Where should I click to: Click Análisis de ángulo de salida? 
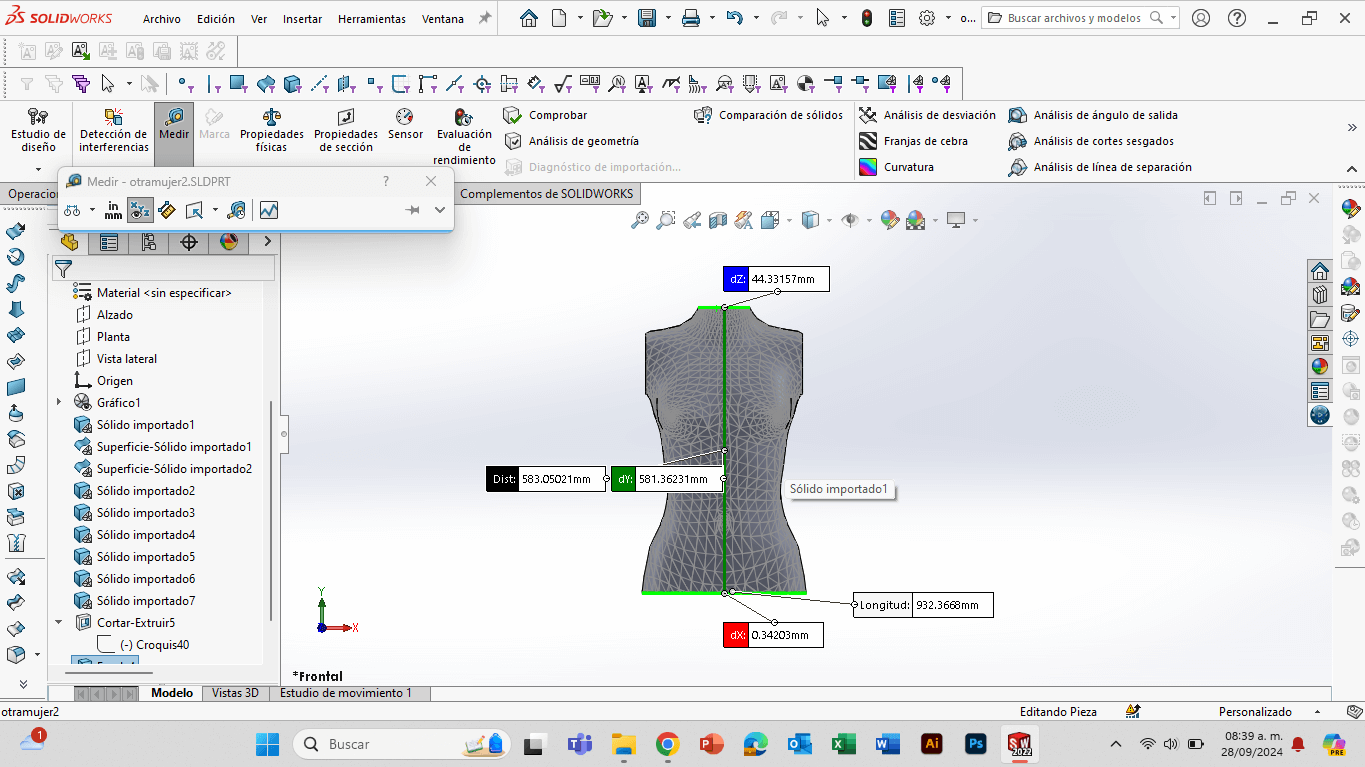coord(1093,115)
